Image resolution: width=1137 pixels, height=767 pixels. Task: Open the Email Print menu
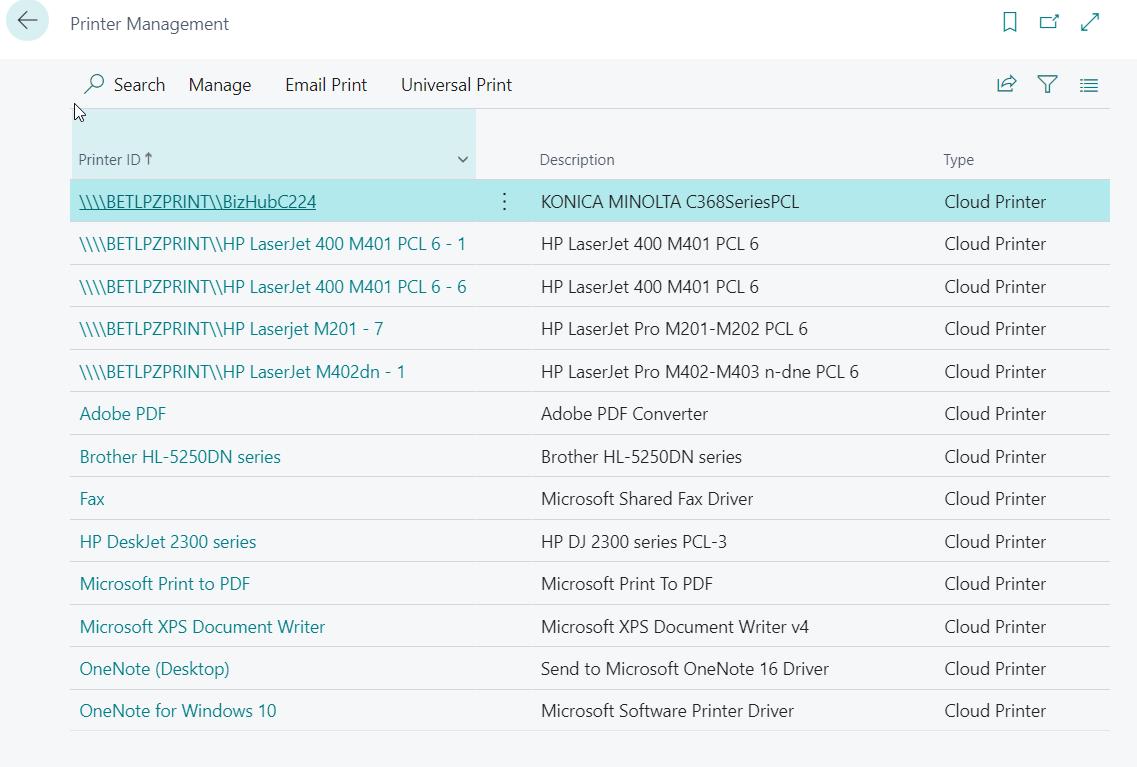click(326, 85)
